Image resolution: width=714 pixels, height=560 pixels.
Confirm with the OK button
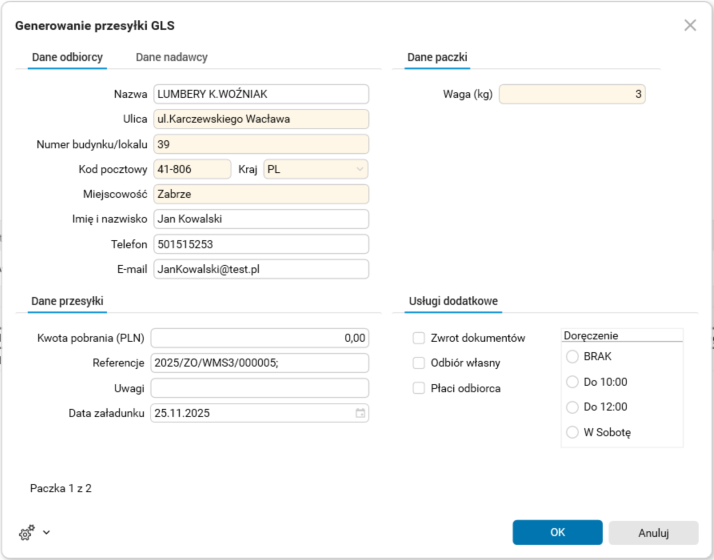tap(557, 532)
